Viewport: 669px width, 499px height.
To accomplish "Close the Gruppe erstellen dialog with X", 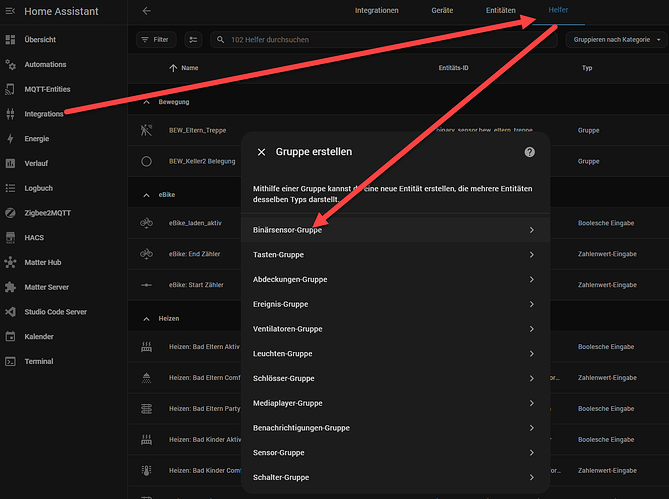I will tap(262, 152).
